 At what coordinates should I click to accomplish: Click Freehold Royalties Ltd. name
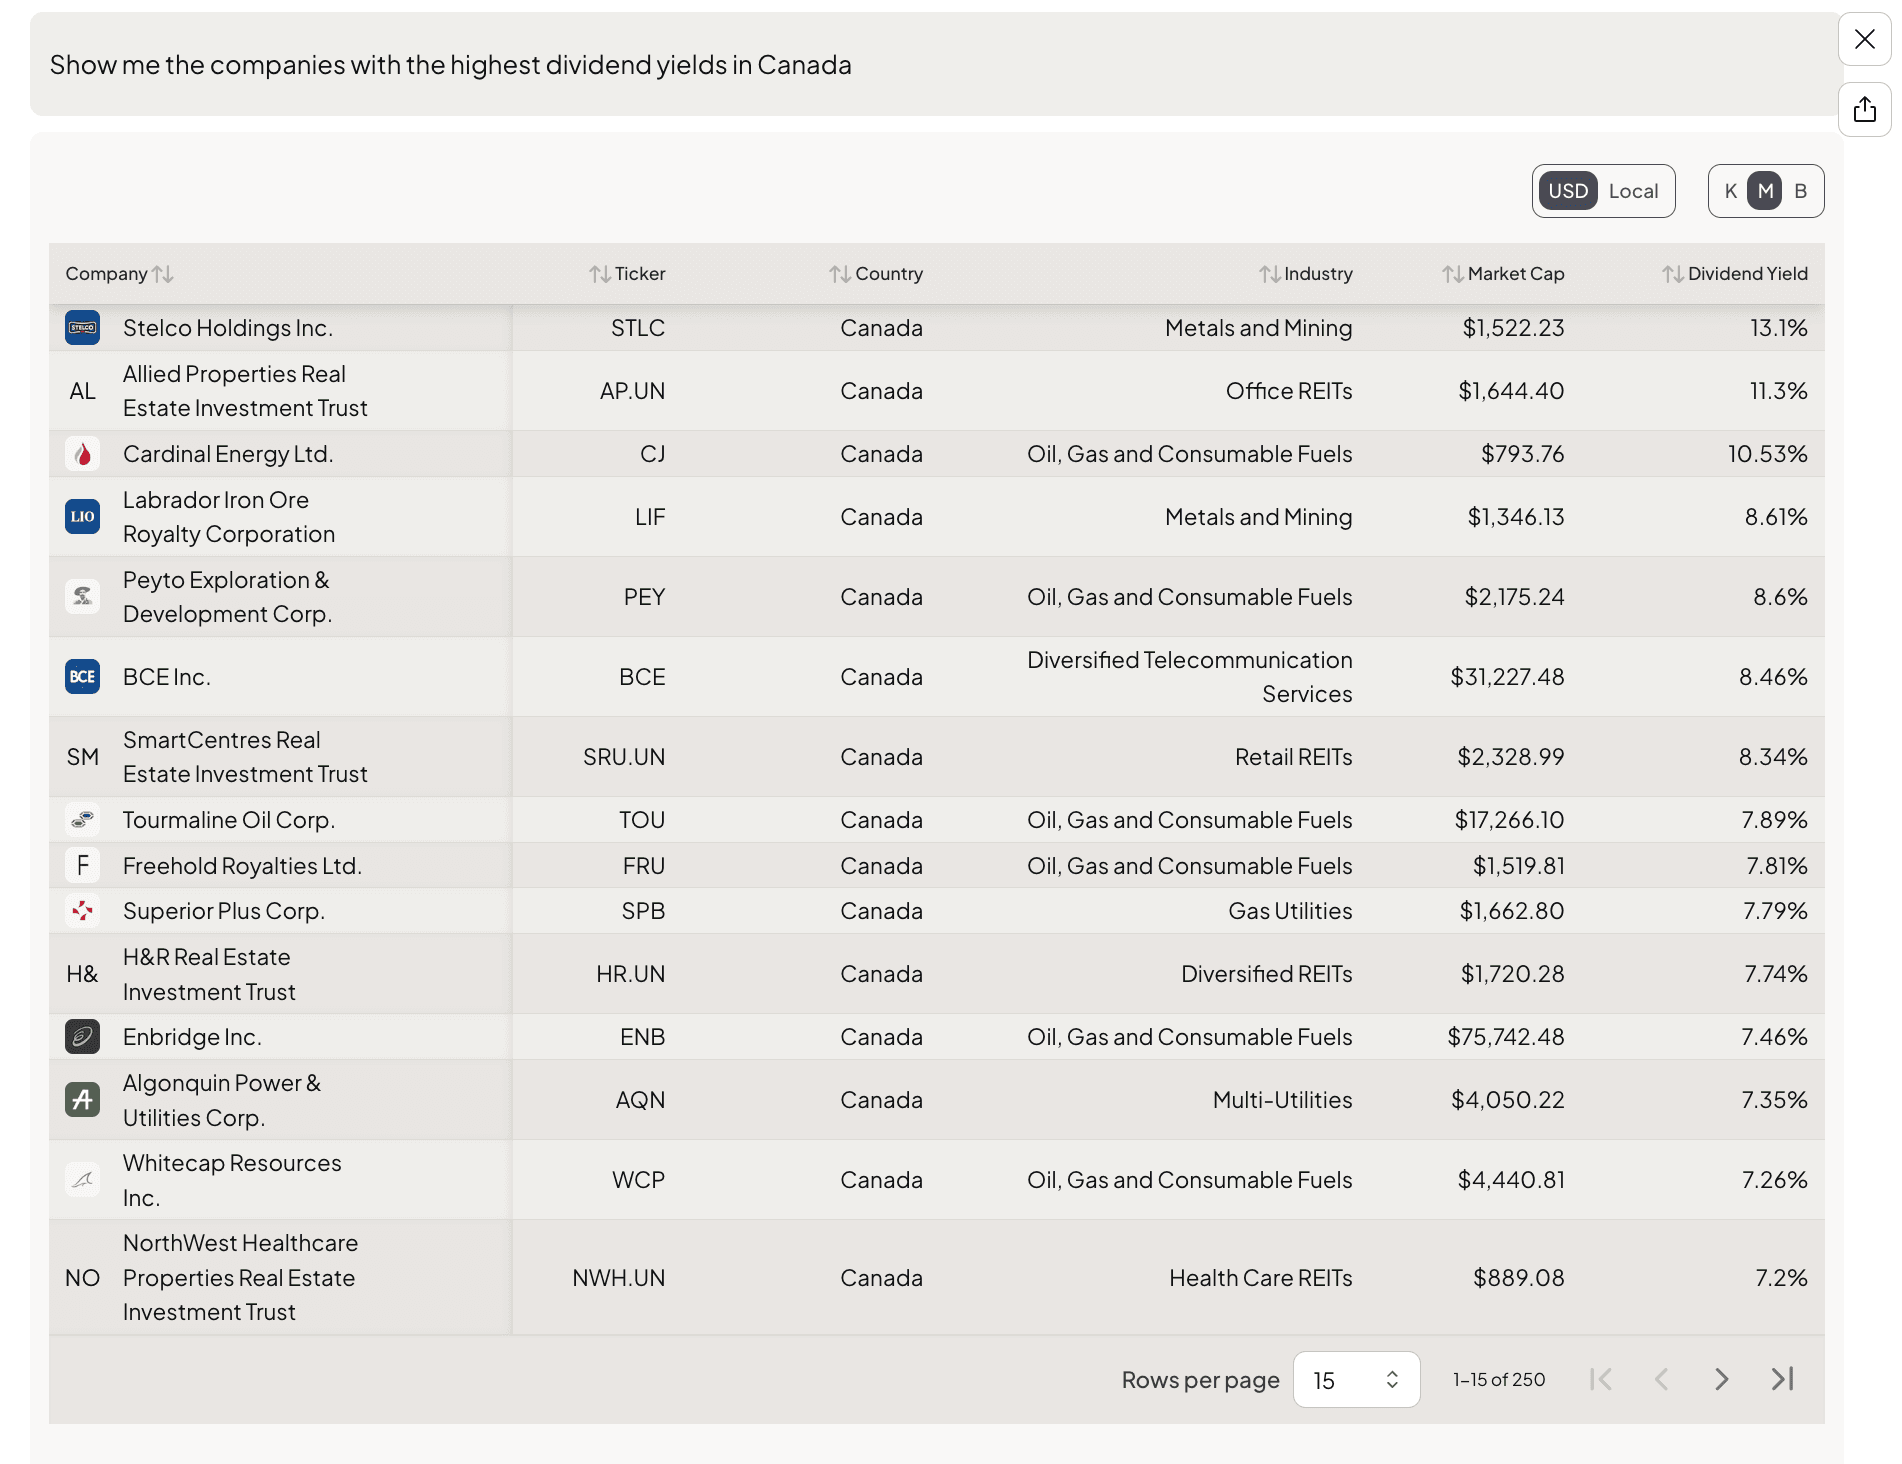pyautogui.click(x=242, y=866)
